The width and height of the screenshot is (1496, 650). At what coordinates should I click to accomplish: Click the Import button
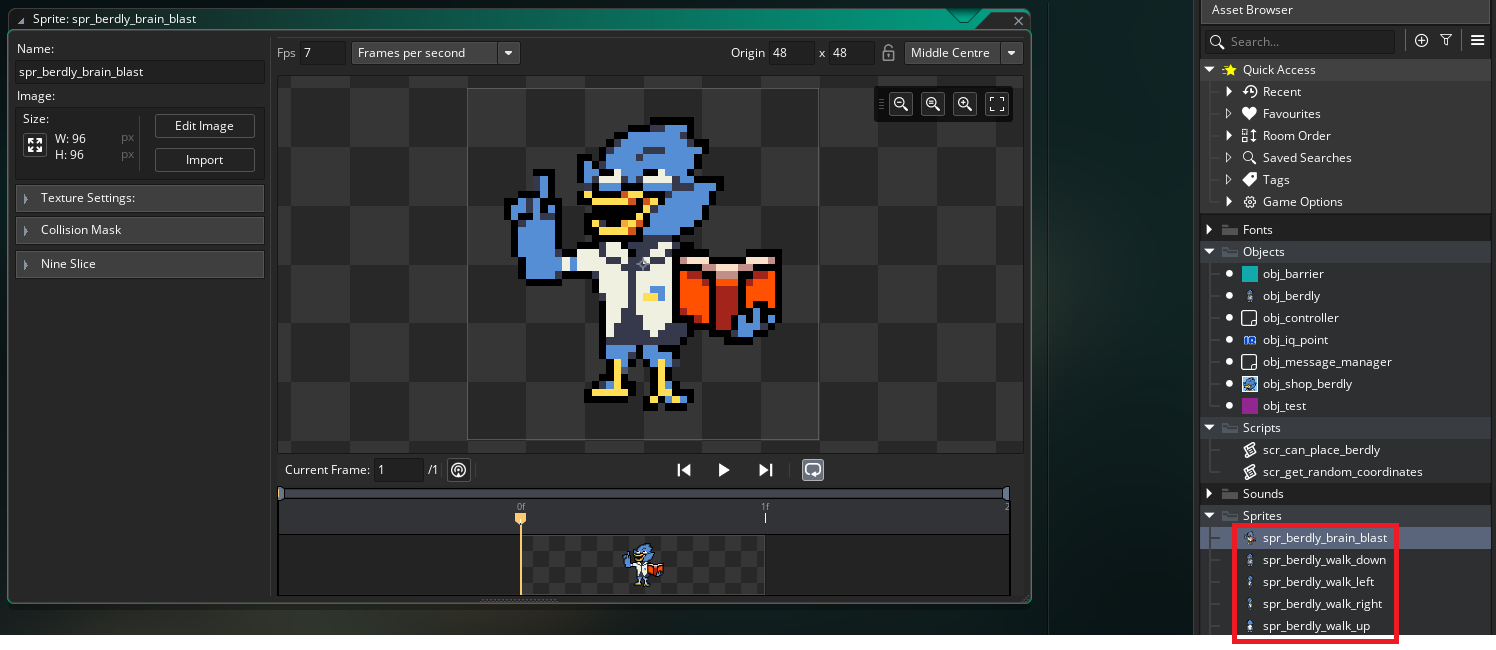(x=204, y=160)
